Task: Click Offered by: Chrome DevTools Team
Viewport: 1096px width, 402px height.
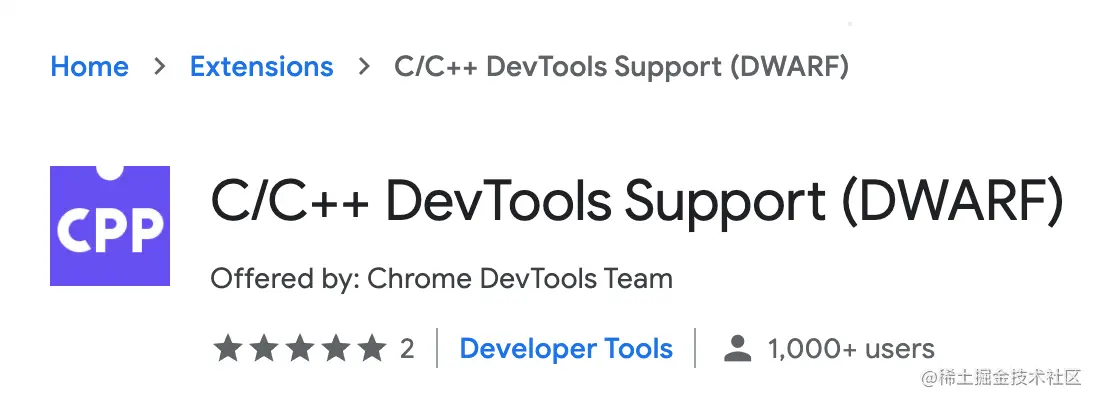Action: coord(442,279)
